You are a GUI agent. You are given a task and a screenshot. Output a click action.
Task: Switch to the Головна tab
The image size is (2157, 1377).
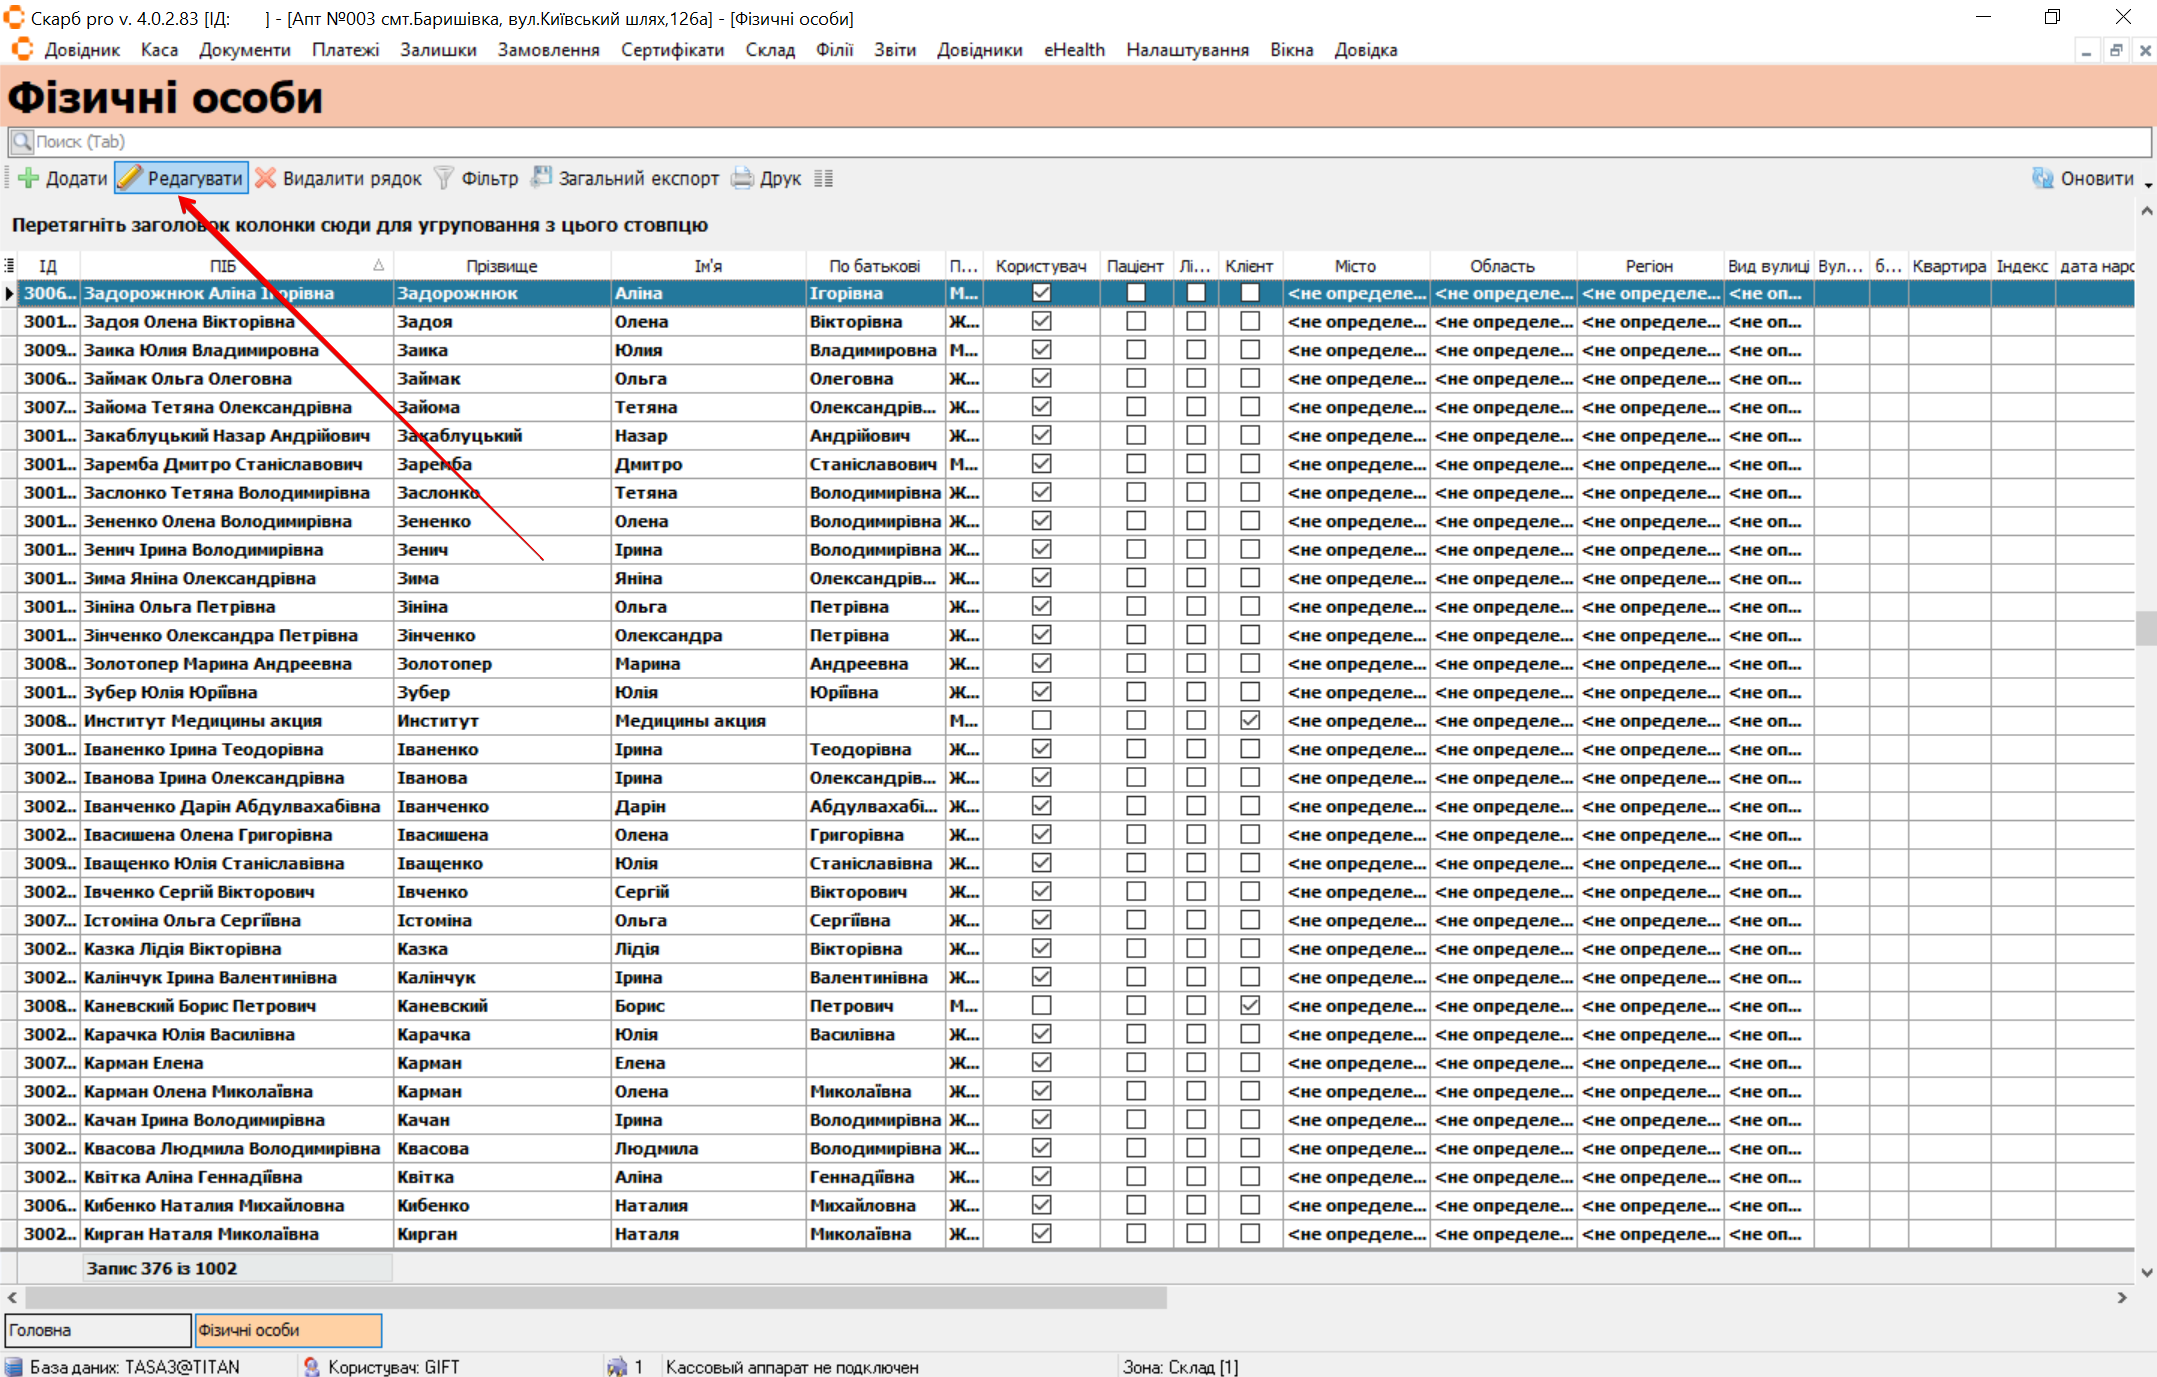click(97, 1330)
